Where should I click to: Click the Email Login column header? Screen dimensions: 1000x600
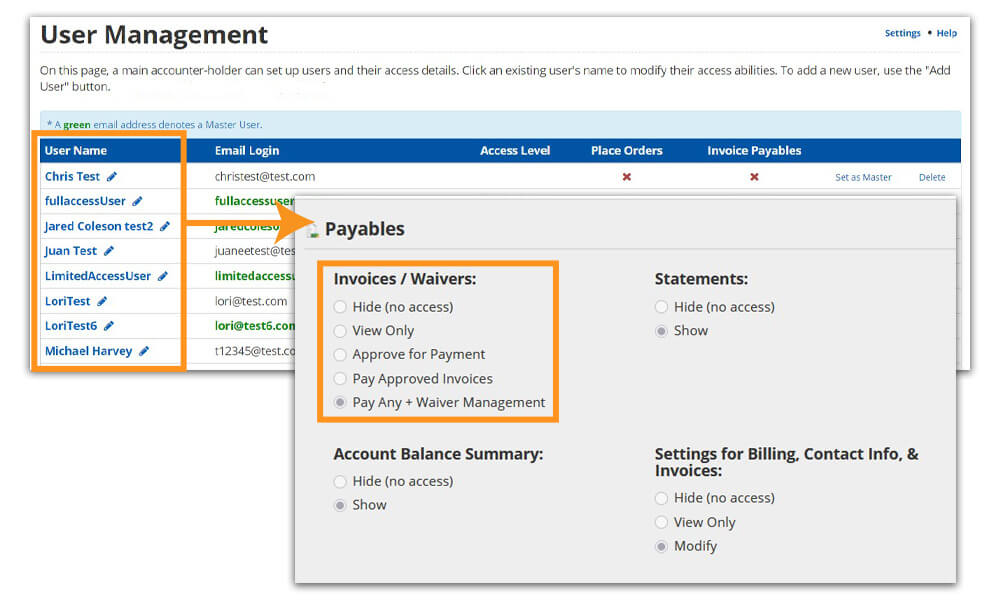[x=247, y=151]
